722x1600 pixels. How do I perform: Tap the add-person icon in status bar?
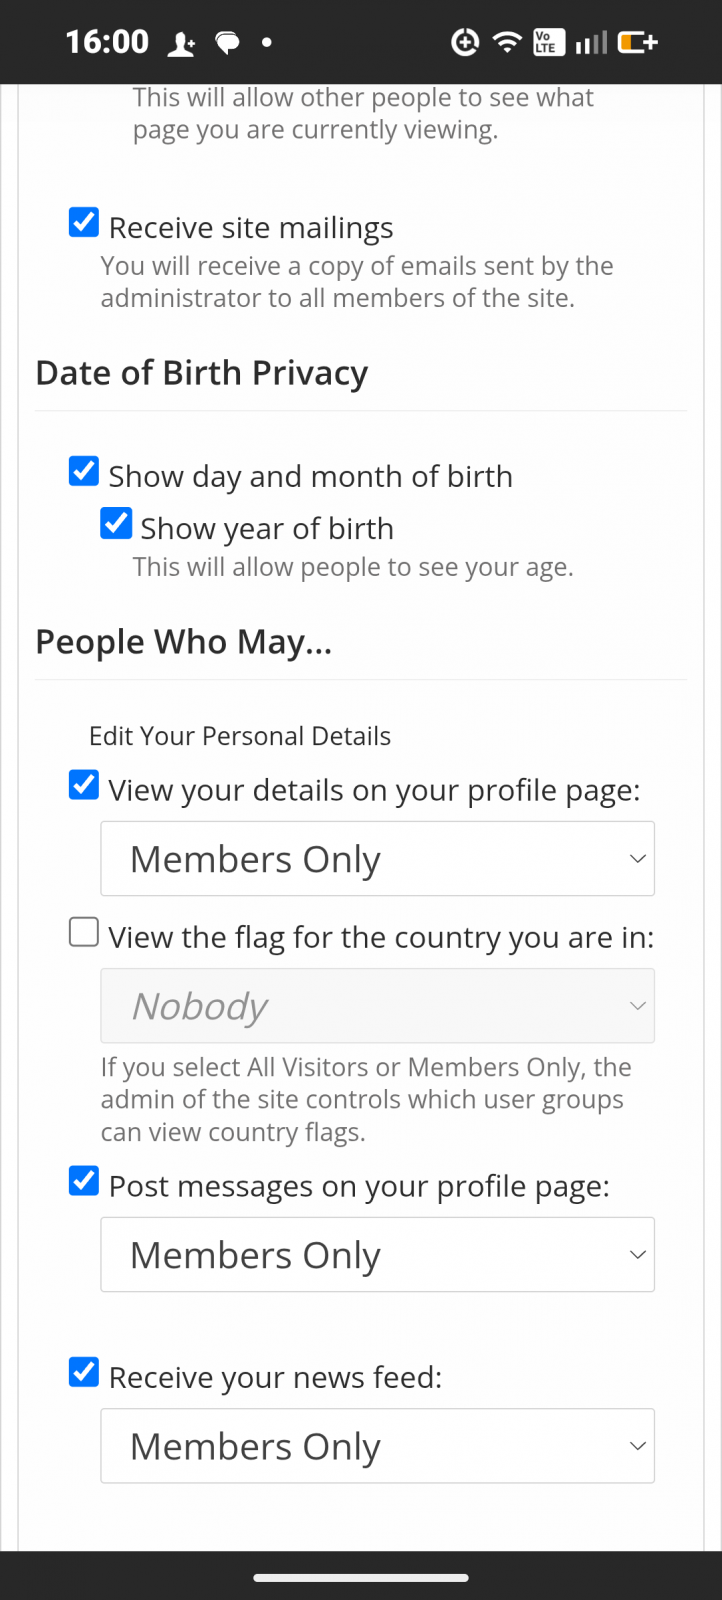point(181,42)
